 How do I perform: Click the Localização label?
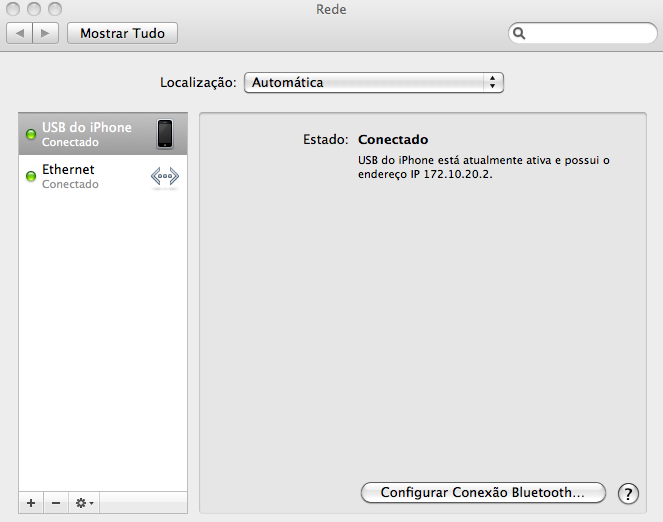tap(198, 82)
